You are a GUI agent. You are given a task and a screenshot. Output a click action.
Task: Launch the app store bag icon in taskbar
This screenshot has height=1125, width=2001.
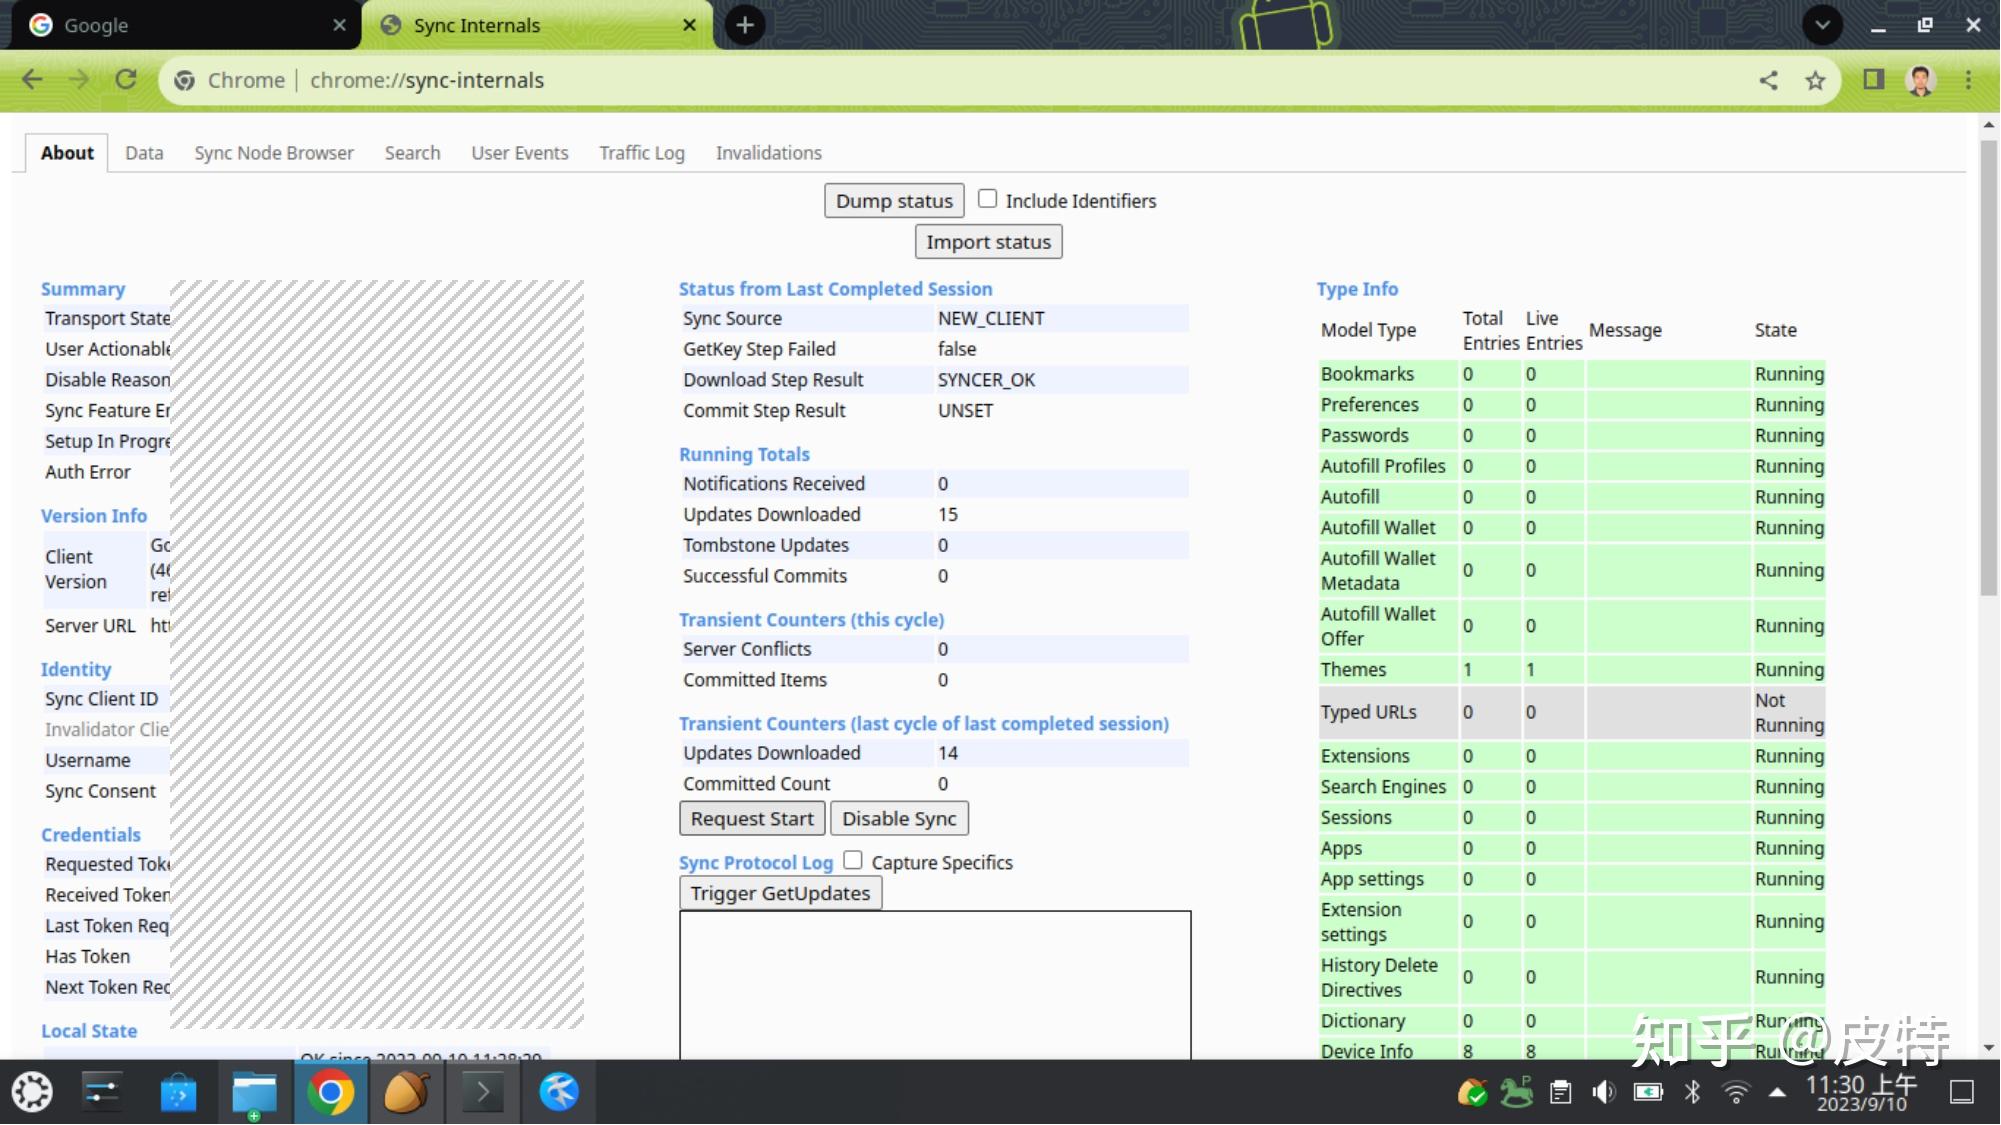pyautogui.click(x=179, y=1091)
